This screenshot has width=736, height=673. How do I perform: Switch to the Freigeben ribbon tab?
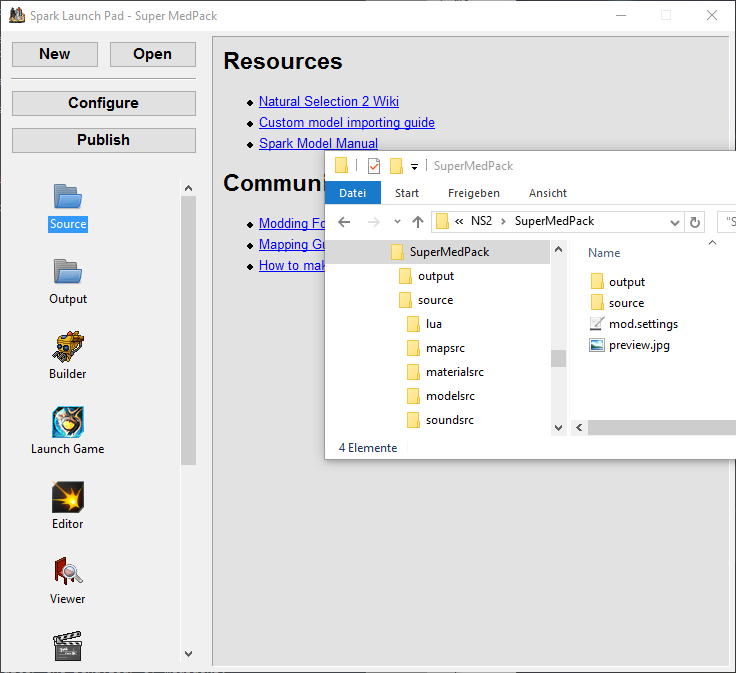(x=474, y=193)
